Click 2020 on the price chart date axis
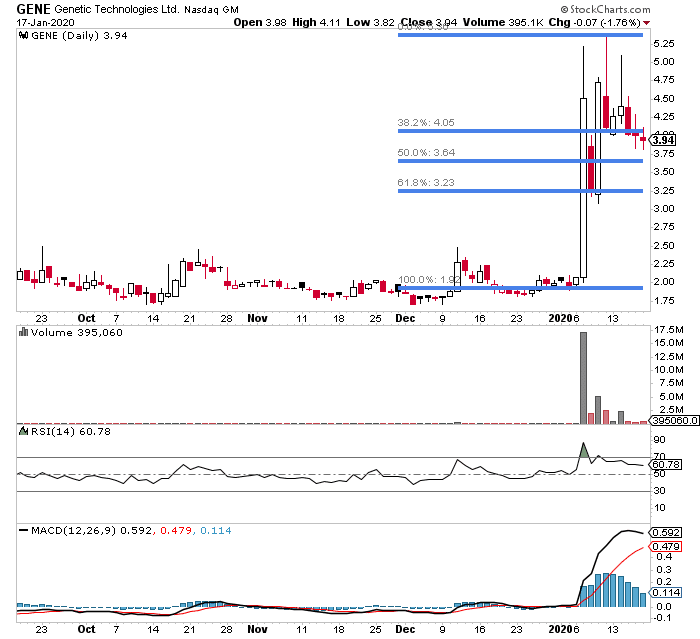This screenshot has height=639, width=700. [x=561, y=318]
